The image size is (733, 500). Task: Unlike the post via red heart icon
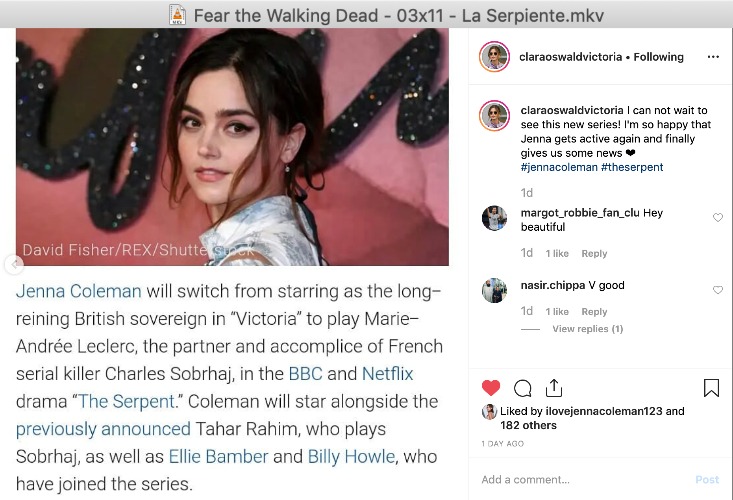pyautogui.click(x=491, y=388)
